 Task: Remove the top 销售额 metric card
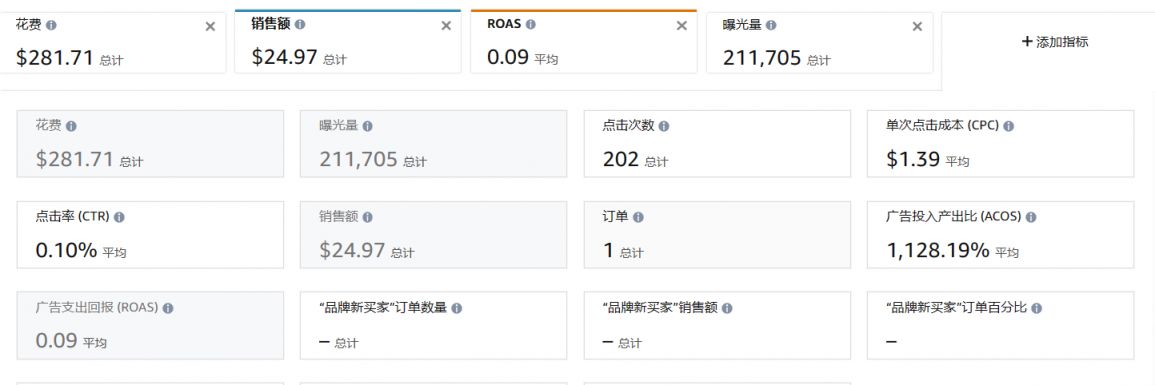pos(446,27)
